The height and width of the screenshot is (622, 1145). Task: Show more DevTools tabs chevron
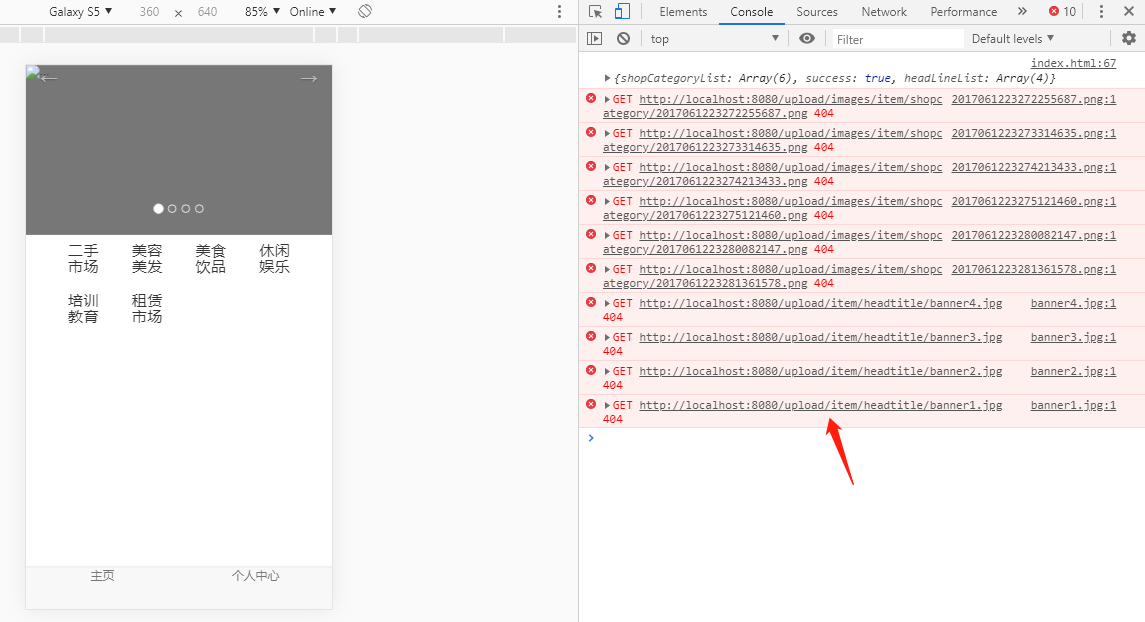[x=1022, y=12]
